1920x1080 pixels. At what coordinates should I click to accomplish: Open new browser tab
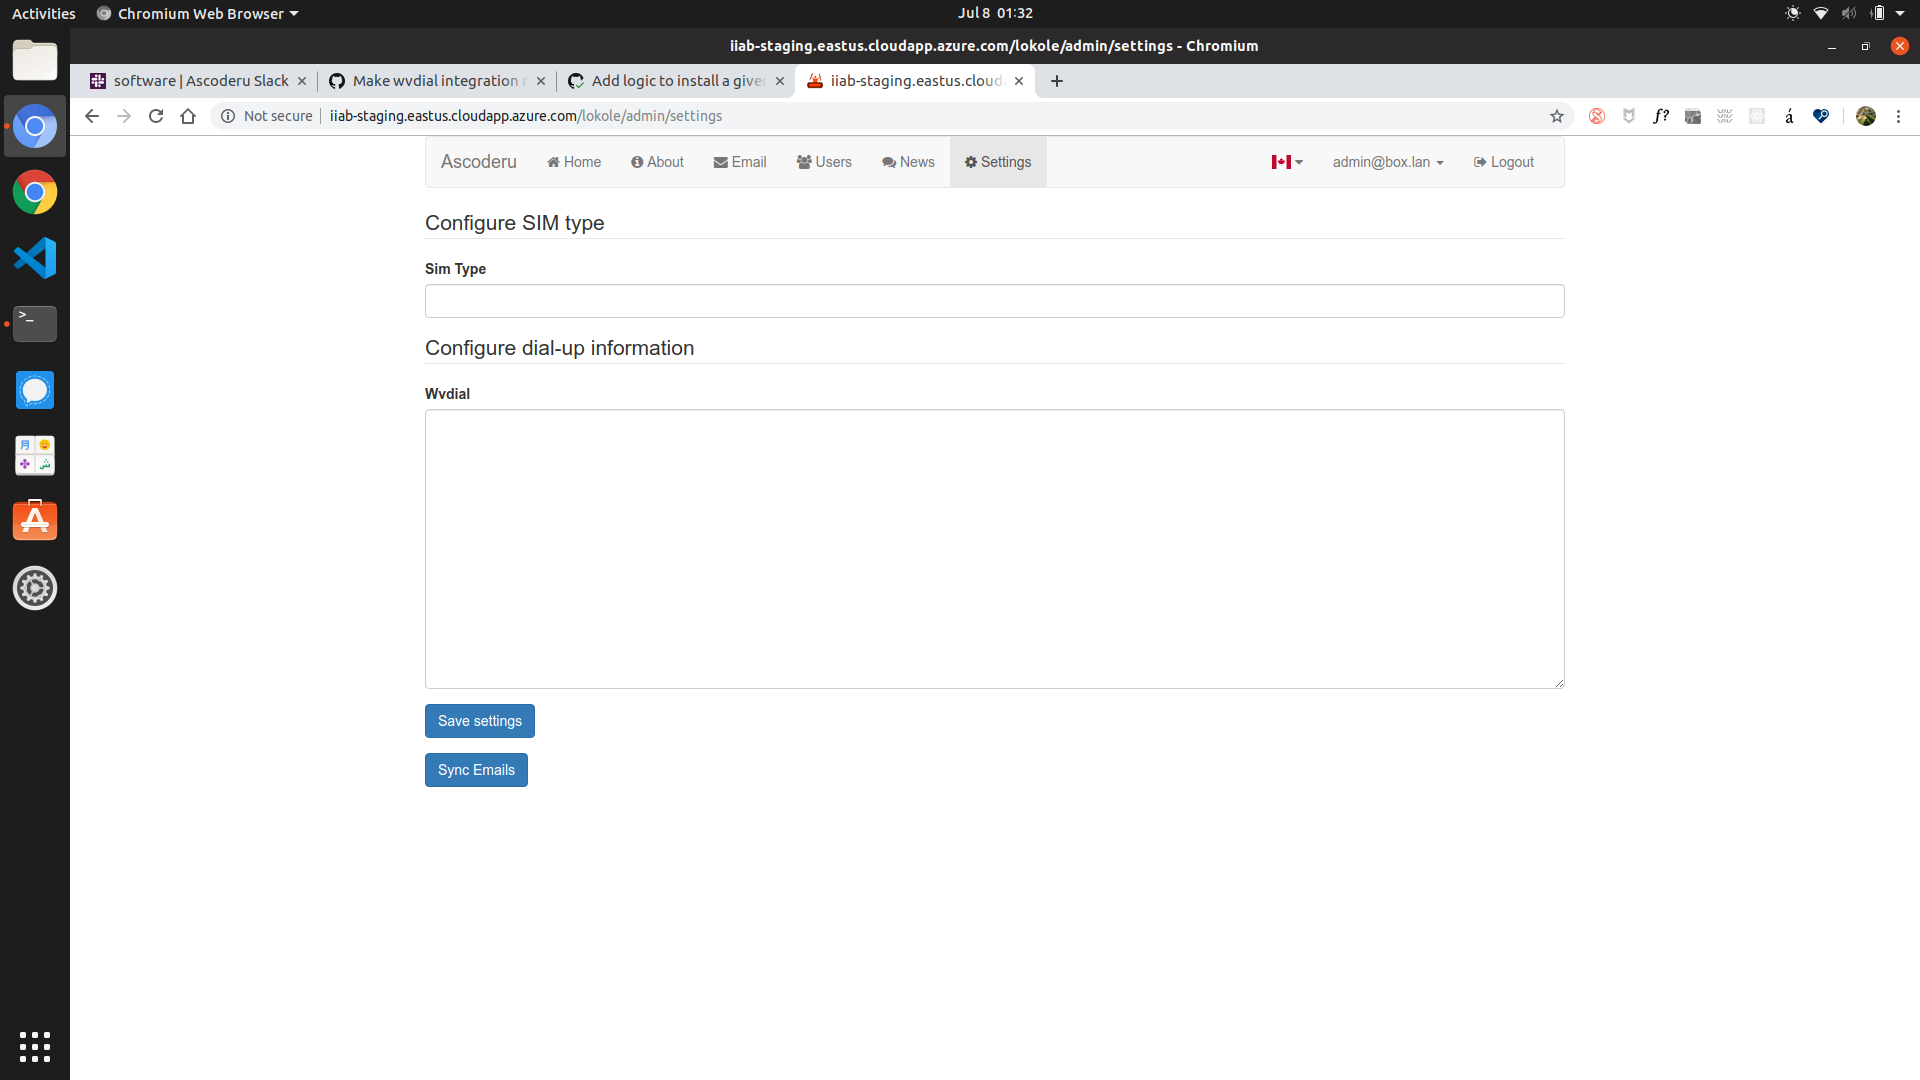tap(1057, 81)
